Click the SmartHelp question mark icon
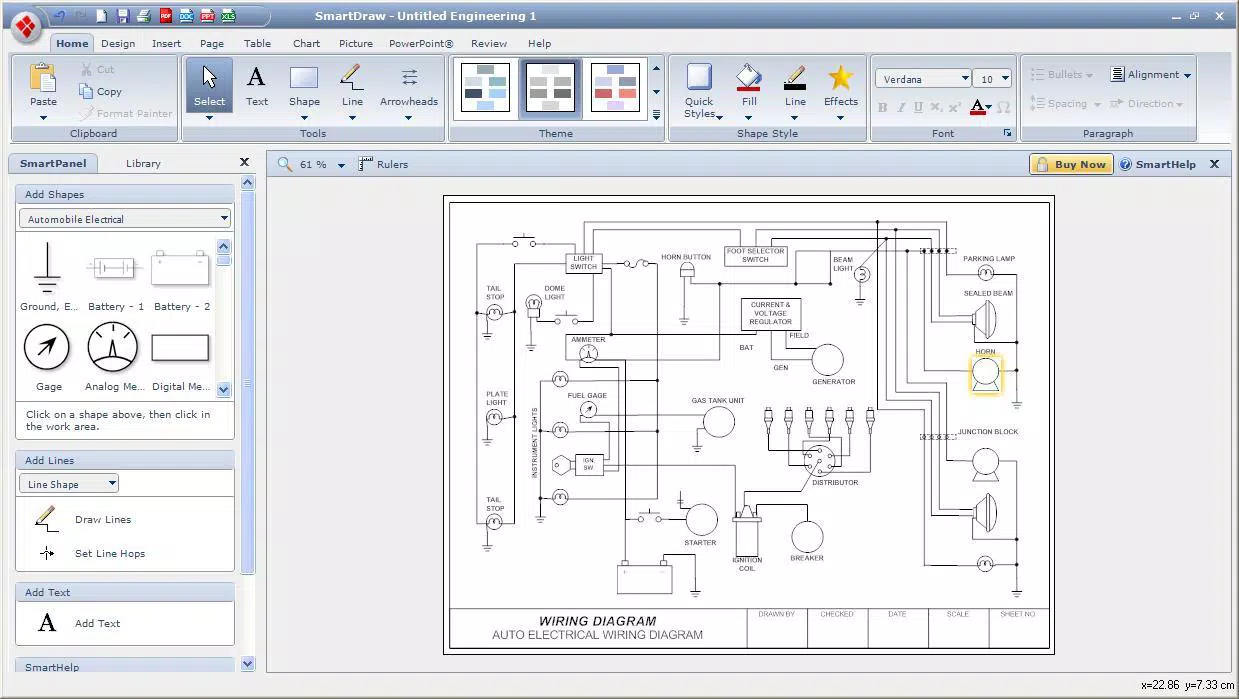This screenshot has width=1239, height=699. pyautogui.click(x=1126, y=164)
